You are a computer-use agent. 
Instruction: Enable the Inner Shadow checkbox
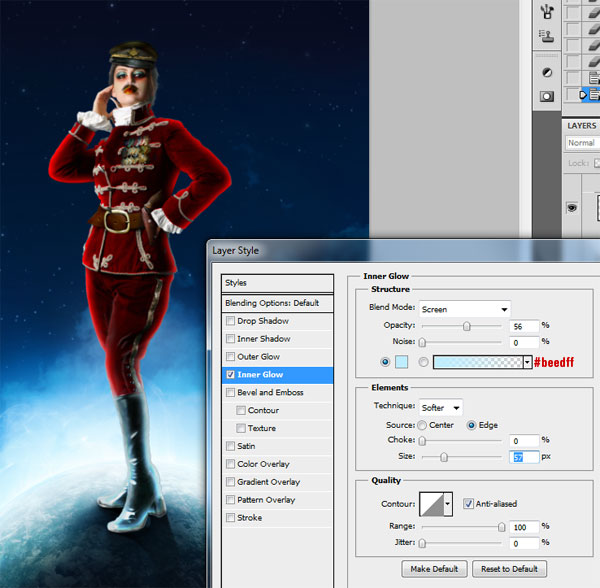[x=230, y=339]
